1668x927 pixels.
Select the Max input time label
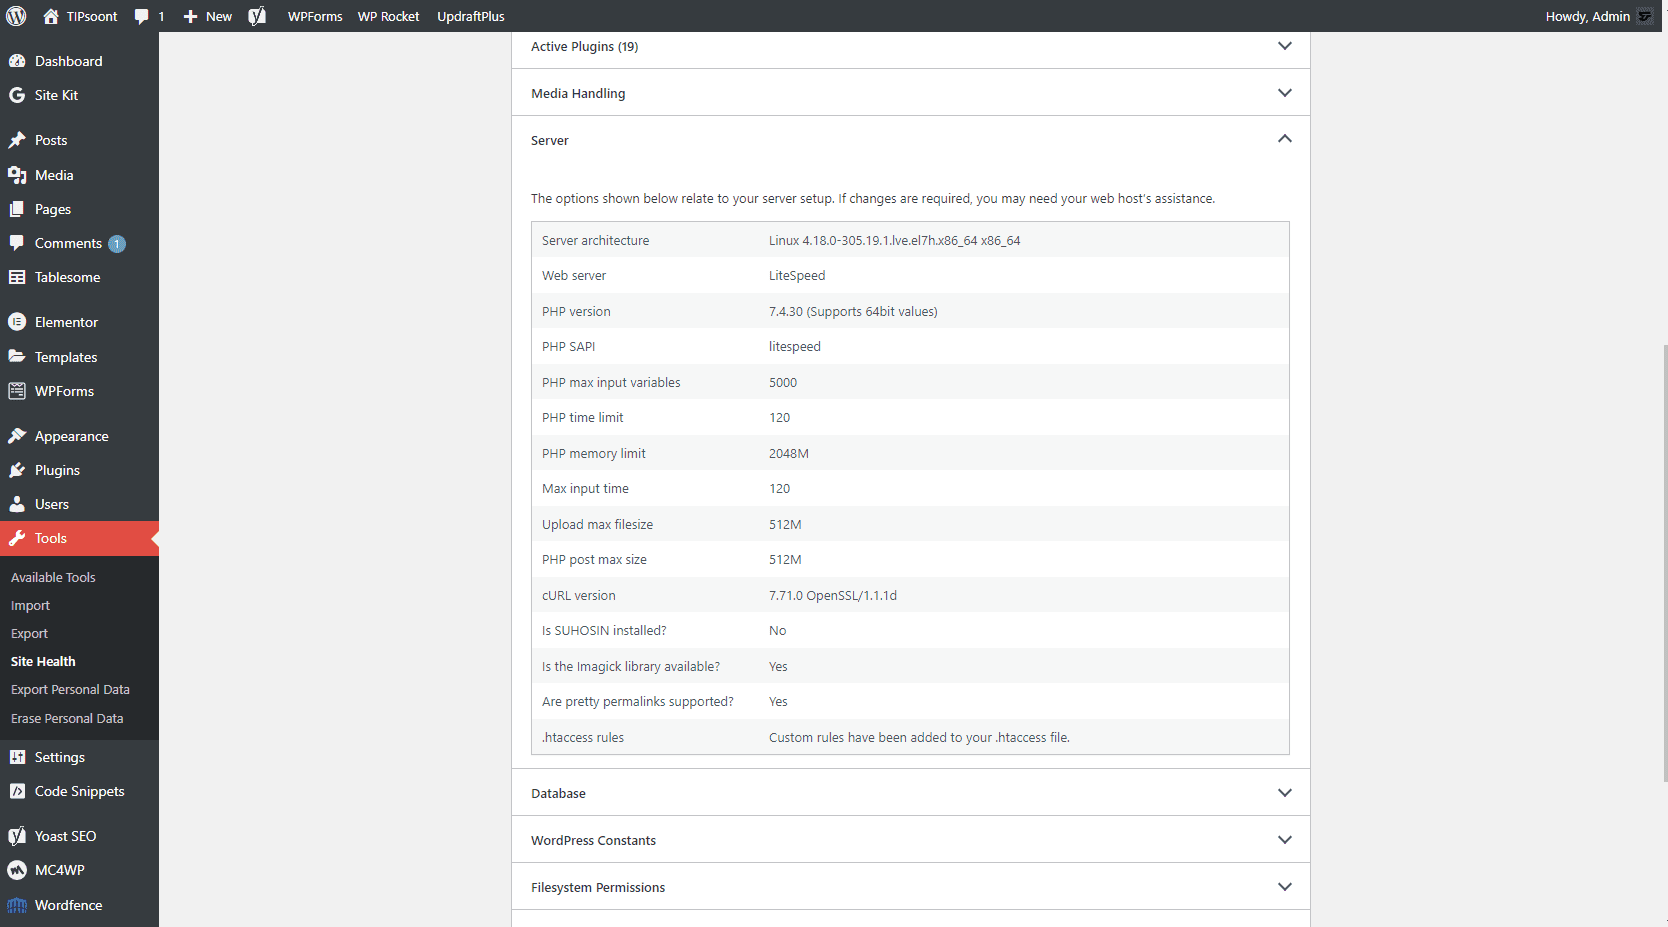tap(585, 488)
